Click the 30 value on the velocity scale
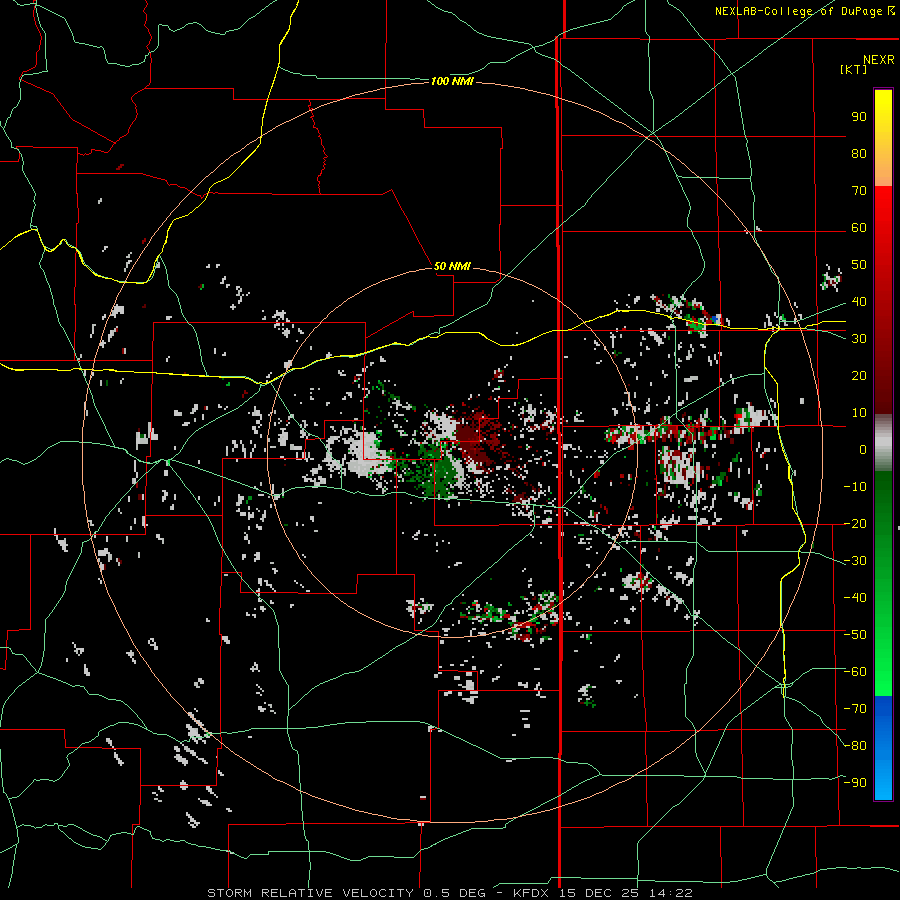 pos(859,339)
